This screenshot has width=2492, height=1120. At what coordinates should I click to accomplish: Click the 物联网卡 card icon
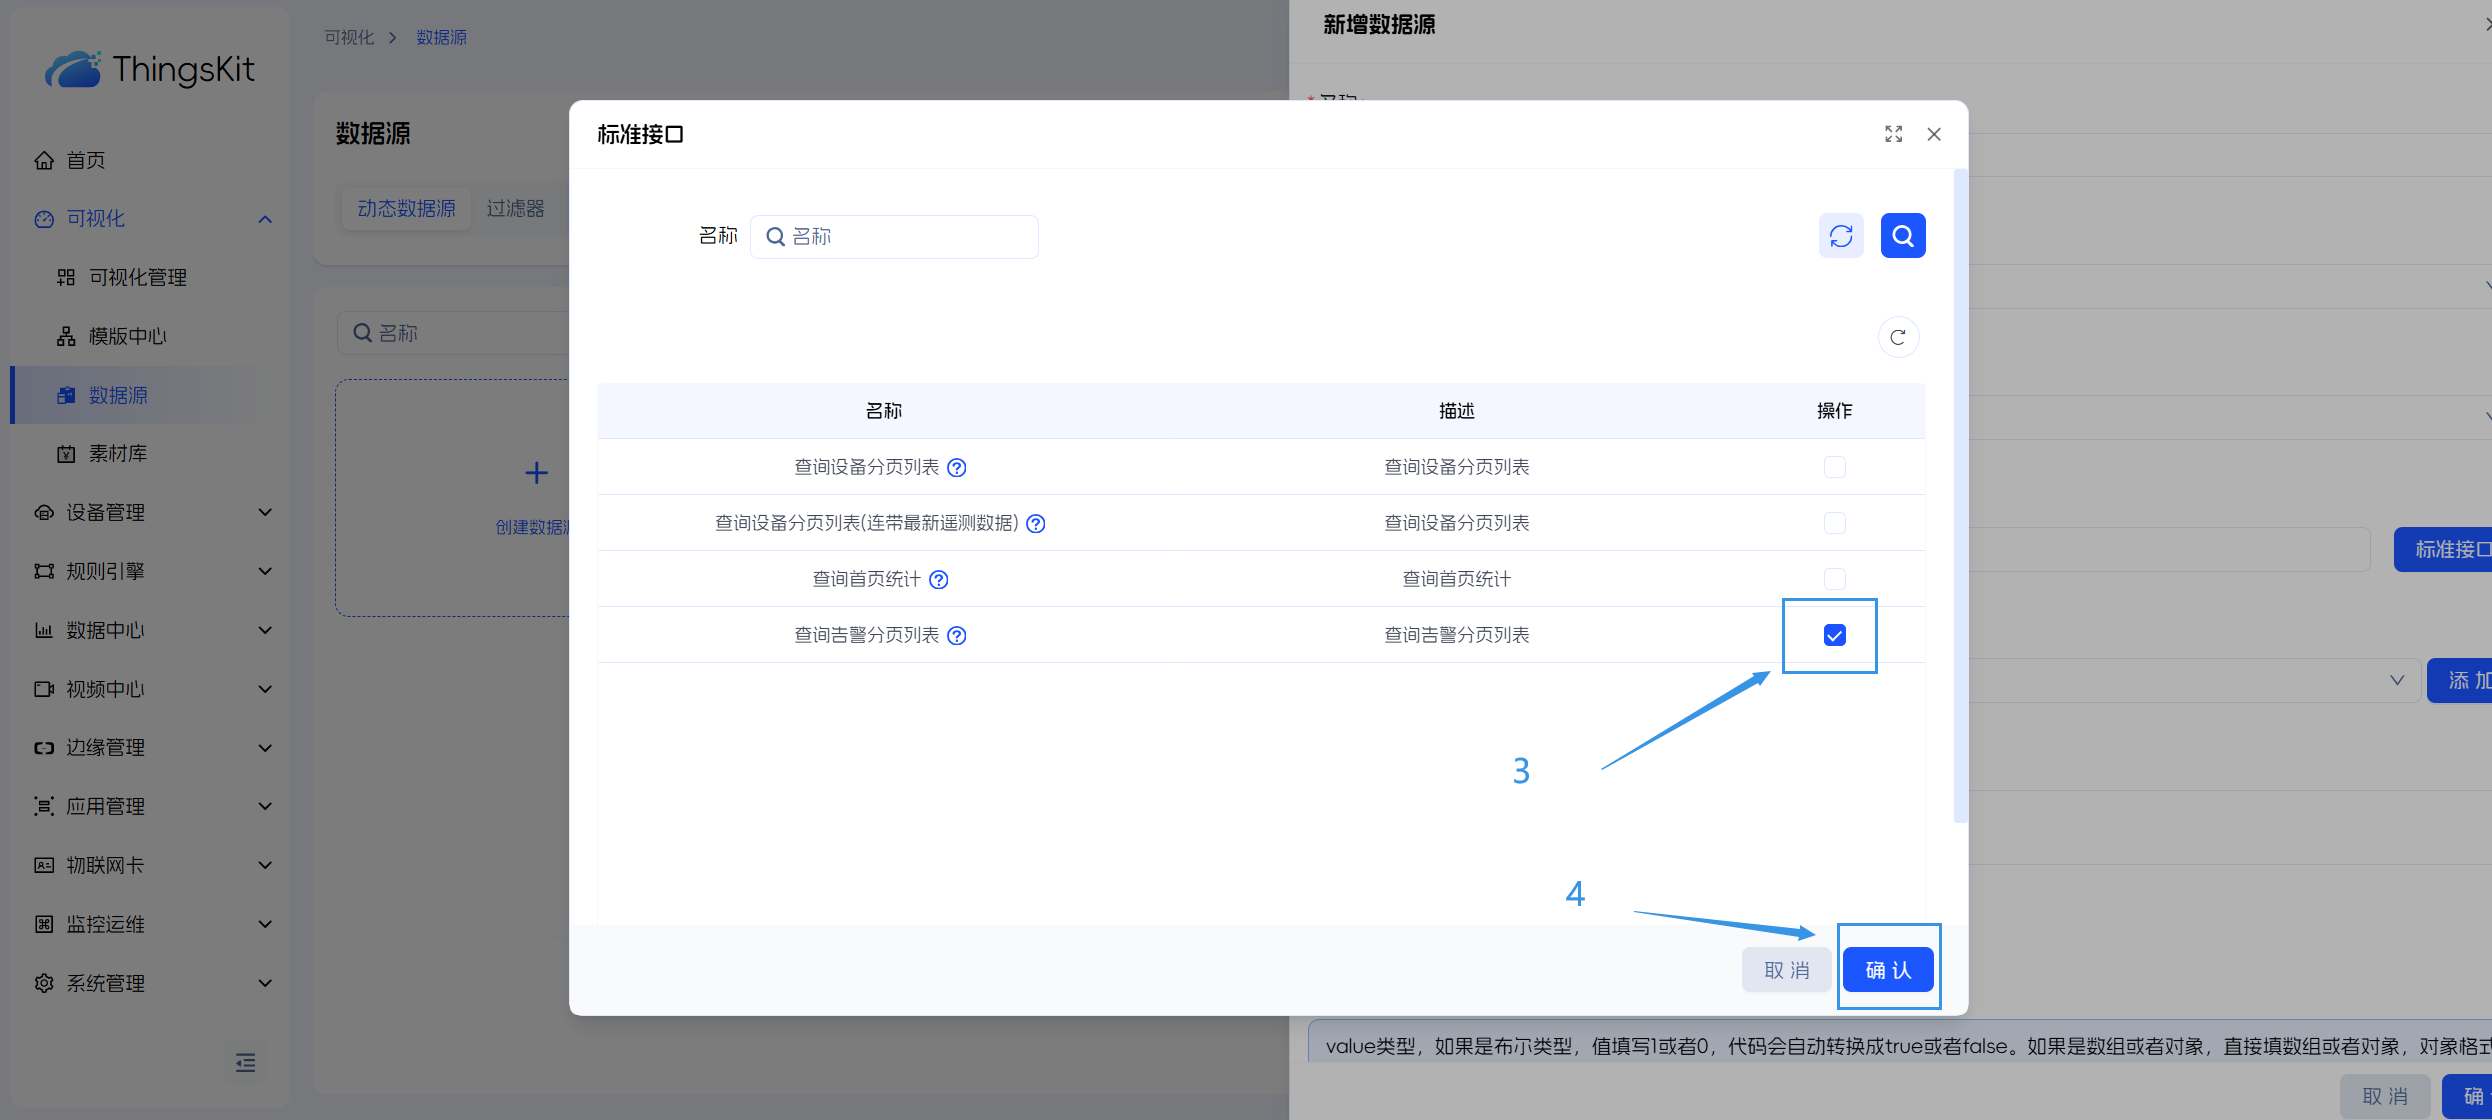44,865
